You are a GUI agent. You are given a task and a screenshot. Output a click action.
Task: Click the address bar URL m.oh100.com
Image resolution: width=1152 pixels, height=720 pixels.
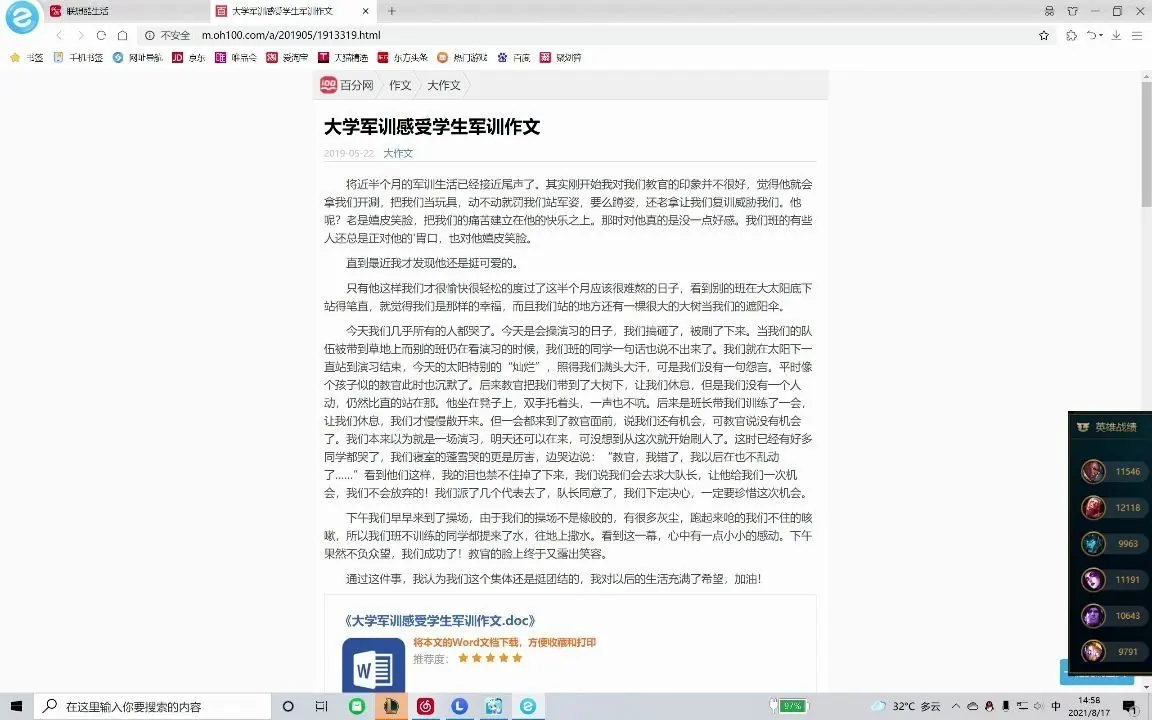click(291, 35)
